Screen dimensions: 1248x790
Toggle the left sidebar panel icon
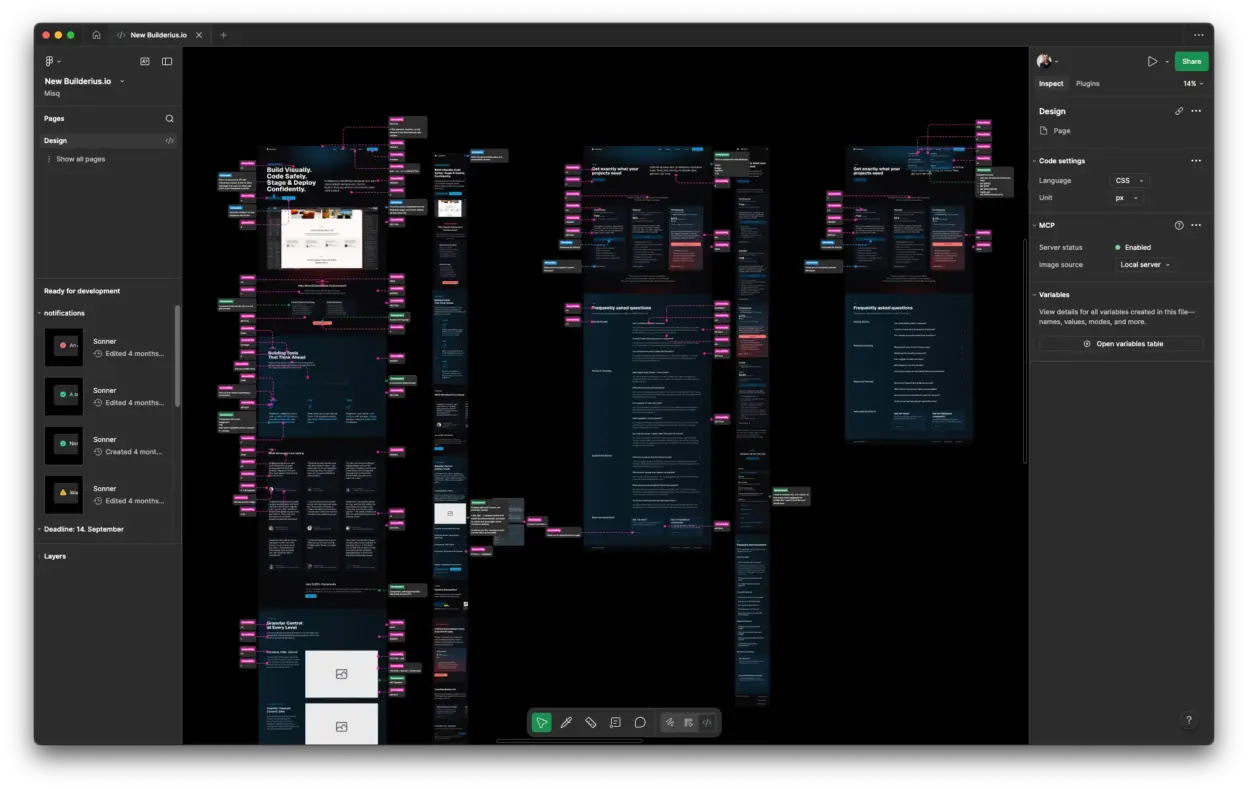point(166,61)
